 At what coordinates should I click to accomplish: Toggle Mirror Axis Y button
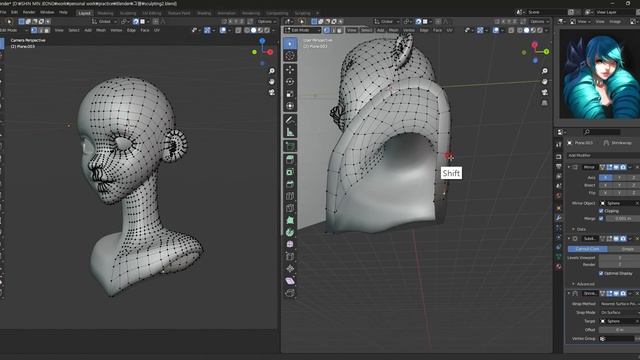click(x=619, y=178)
